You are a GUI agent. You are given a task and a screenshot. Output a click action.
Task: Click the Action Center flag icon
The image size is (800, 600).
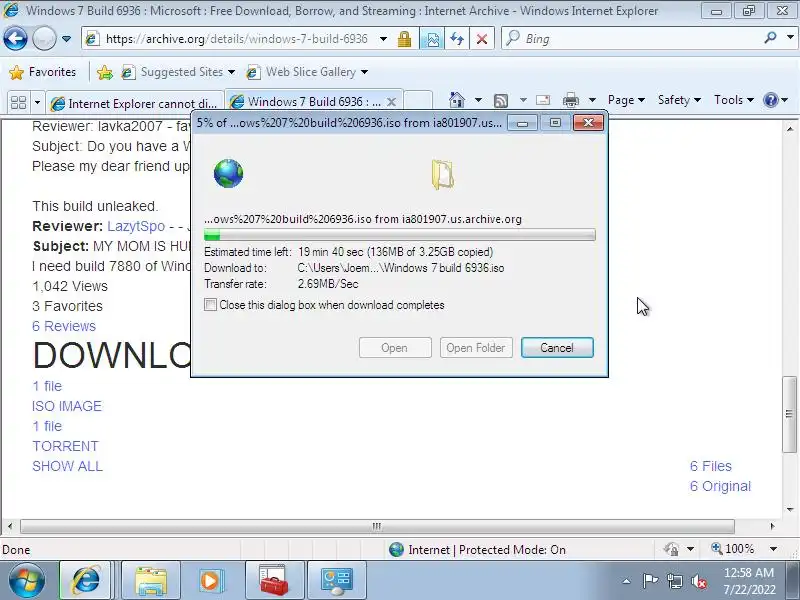(x=650, y=581)
